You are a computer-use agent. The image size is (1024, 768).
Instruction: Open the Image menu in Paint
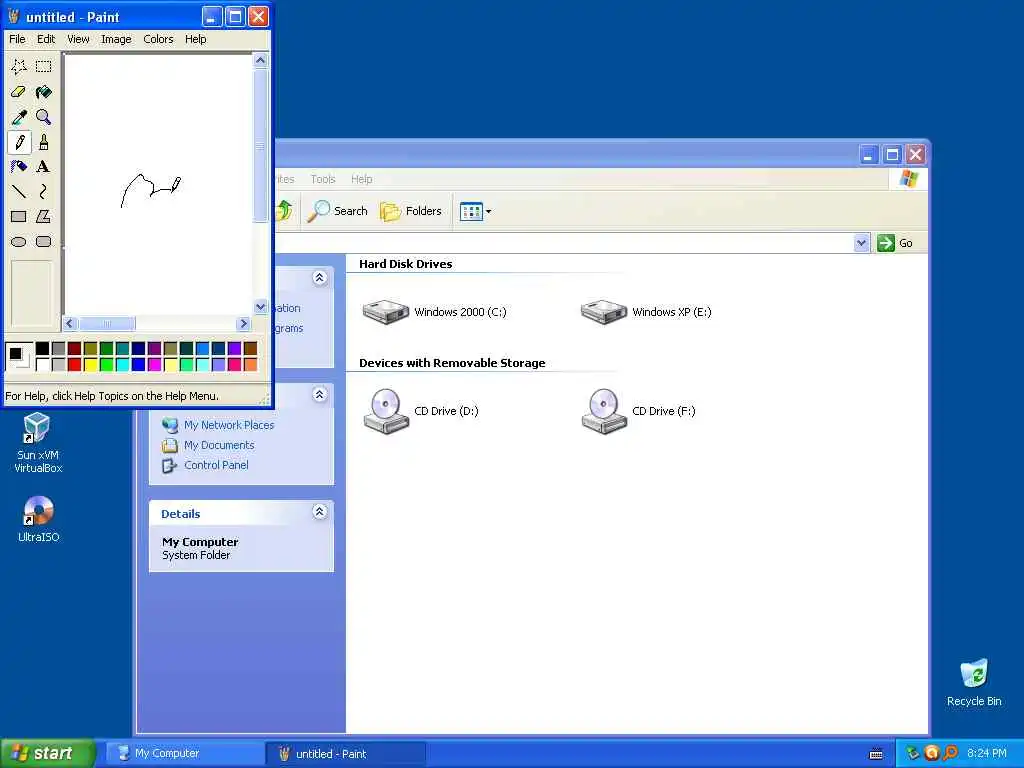[x=116, y=39]
